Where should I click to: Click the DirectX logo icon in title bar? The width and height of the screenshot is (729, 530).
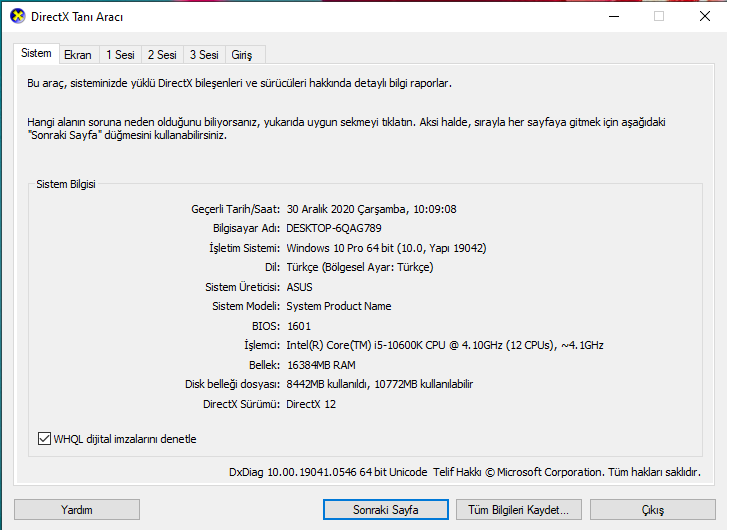(x=18, y=16)
